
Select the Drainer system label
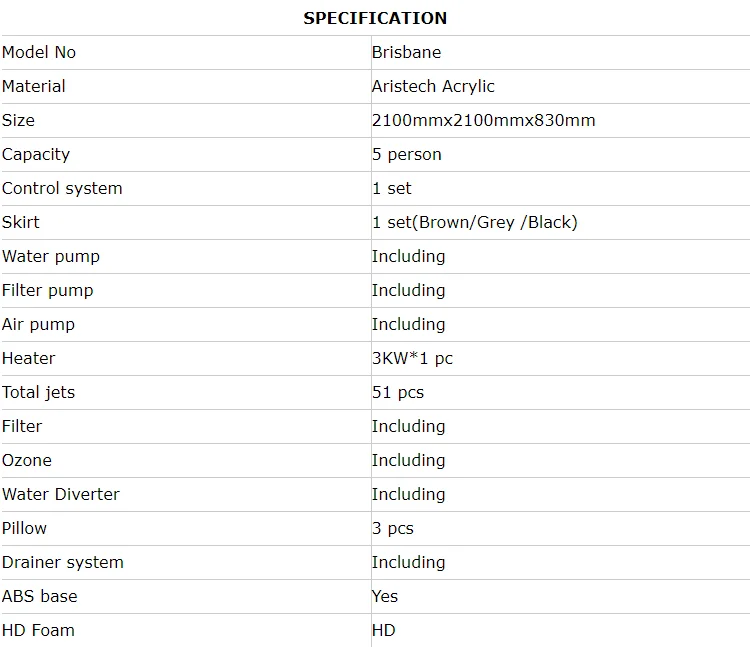(63, 562)
